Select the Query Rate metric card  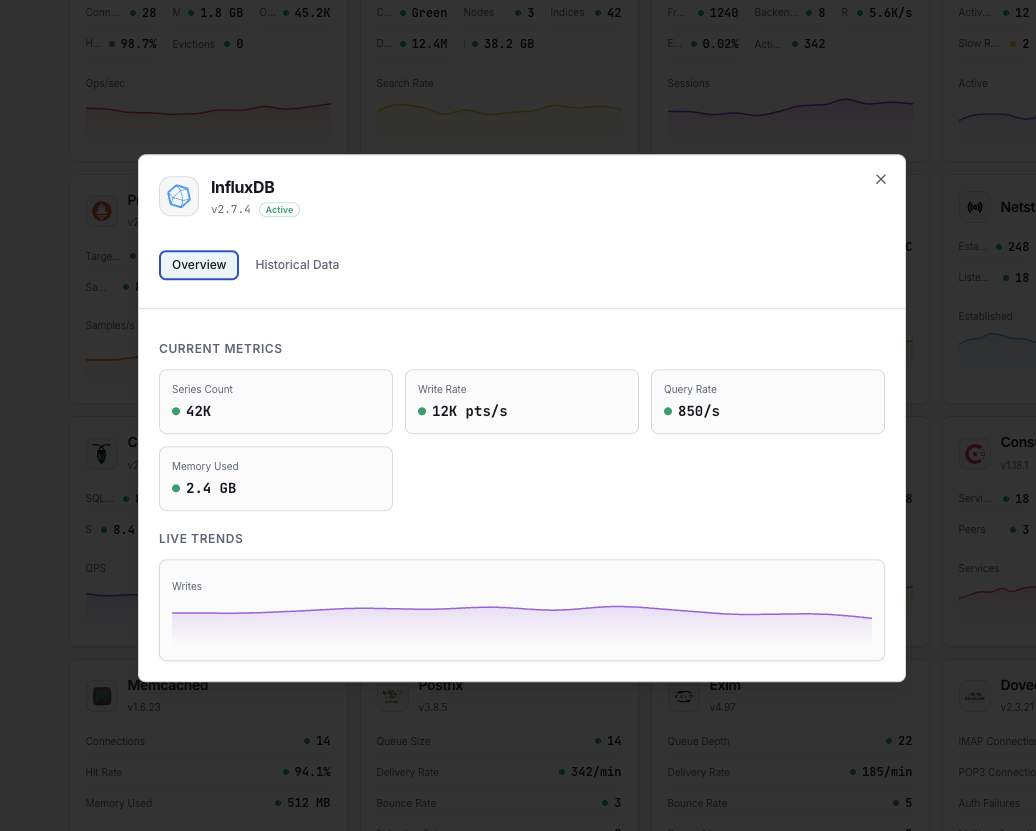(x=767, y=401)
